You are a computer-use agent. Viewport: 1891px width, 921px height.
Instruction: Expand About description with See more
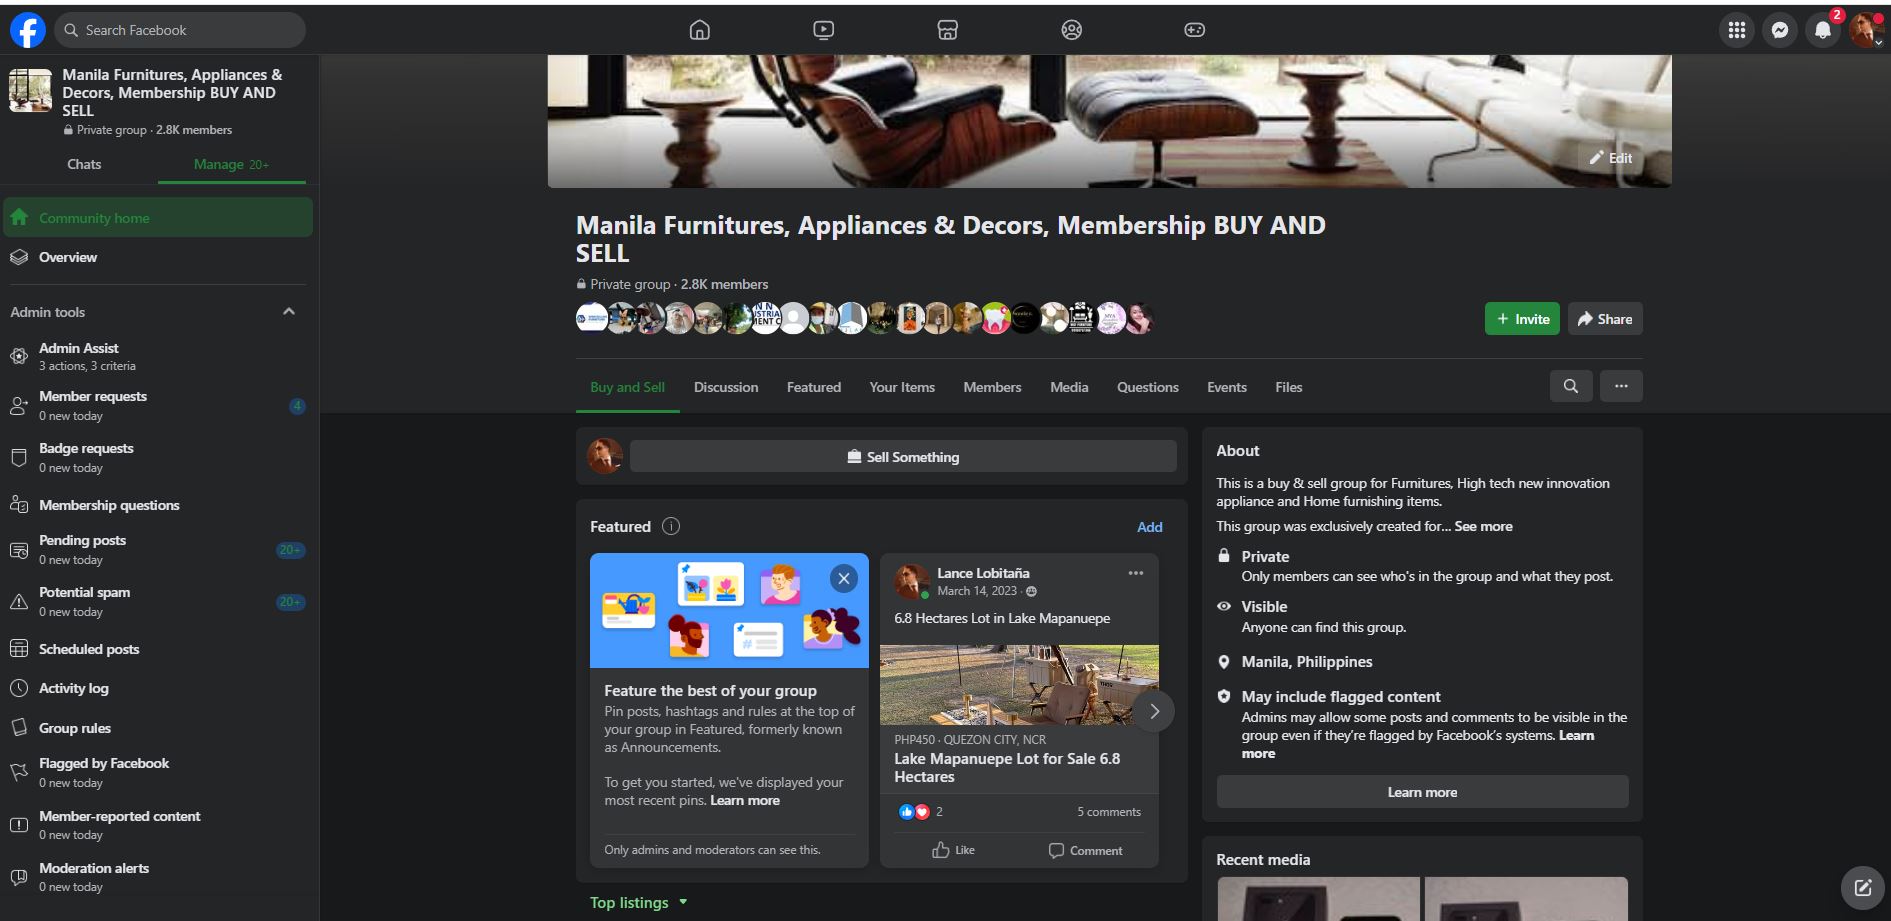(x=1483, y=526)
